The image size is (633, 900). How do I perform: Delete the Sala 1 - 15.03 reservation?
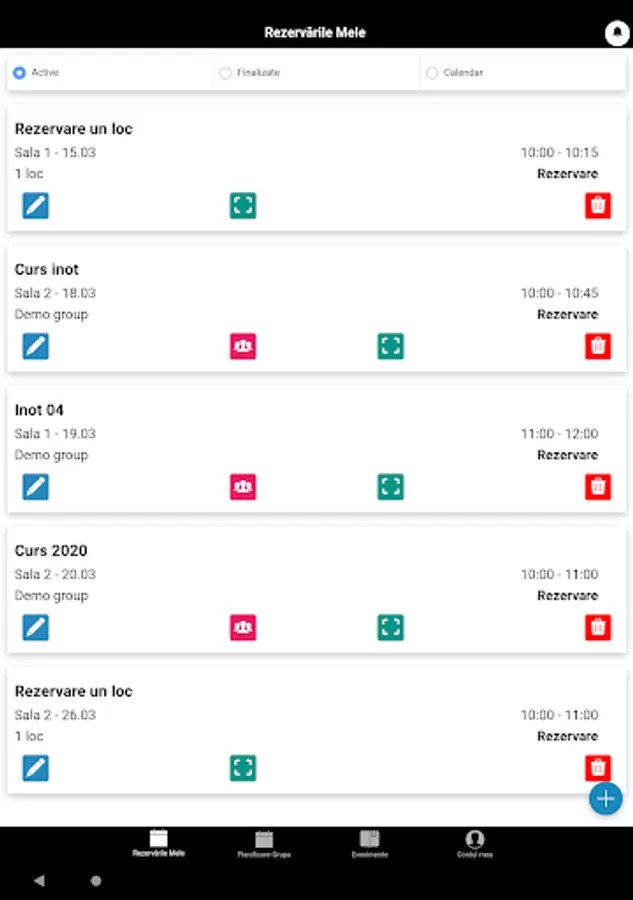coord(597,205)
